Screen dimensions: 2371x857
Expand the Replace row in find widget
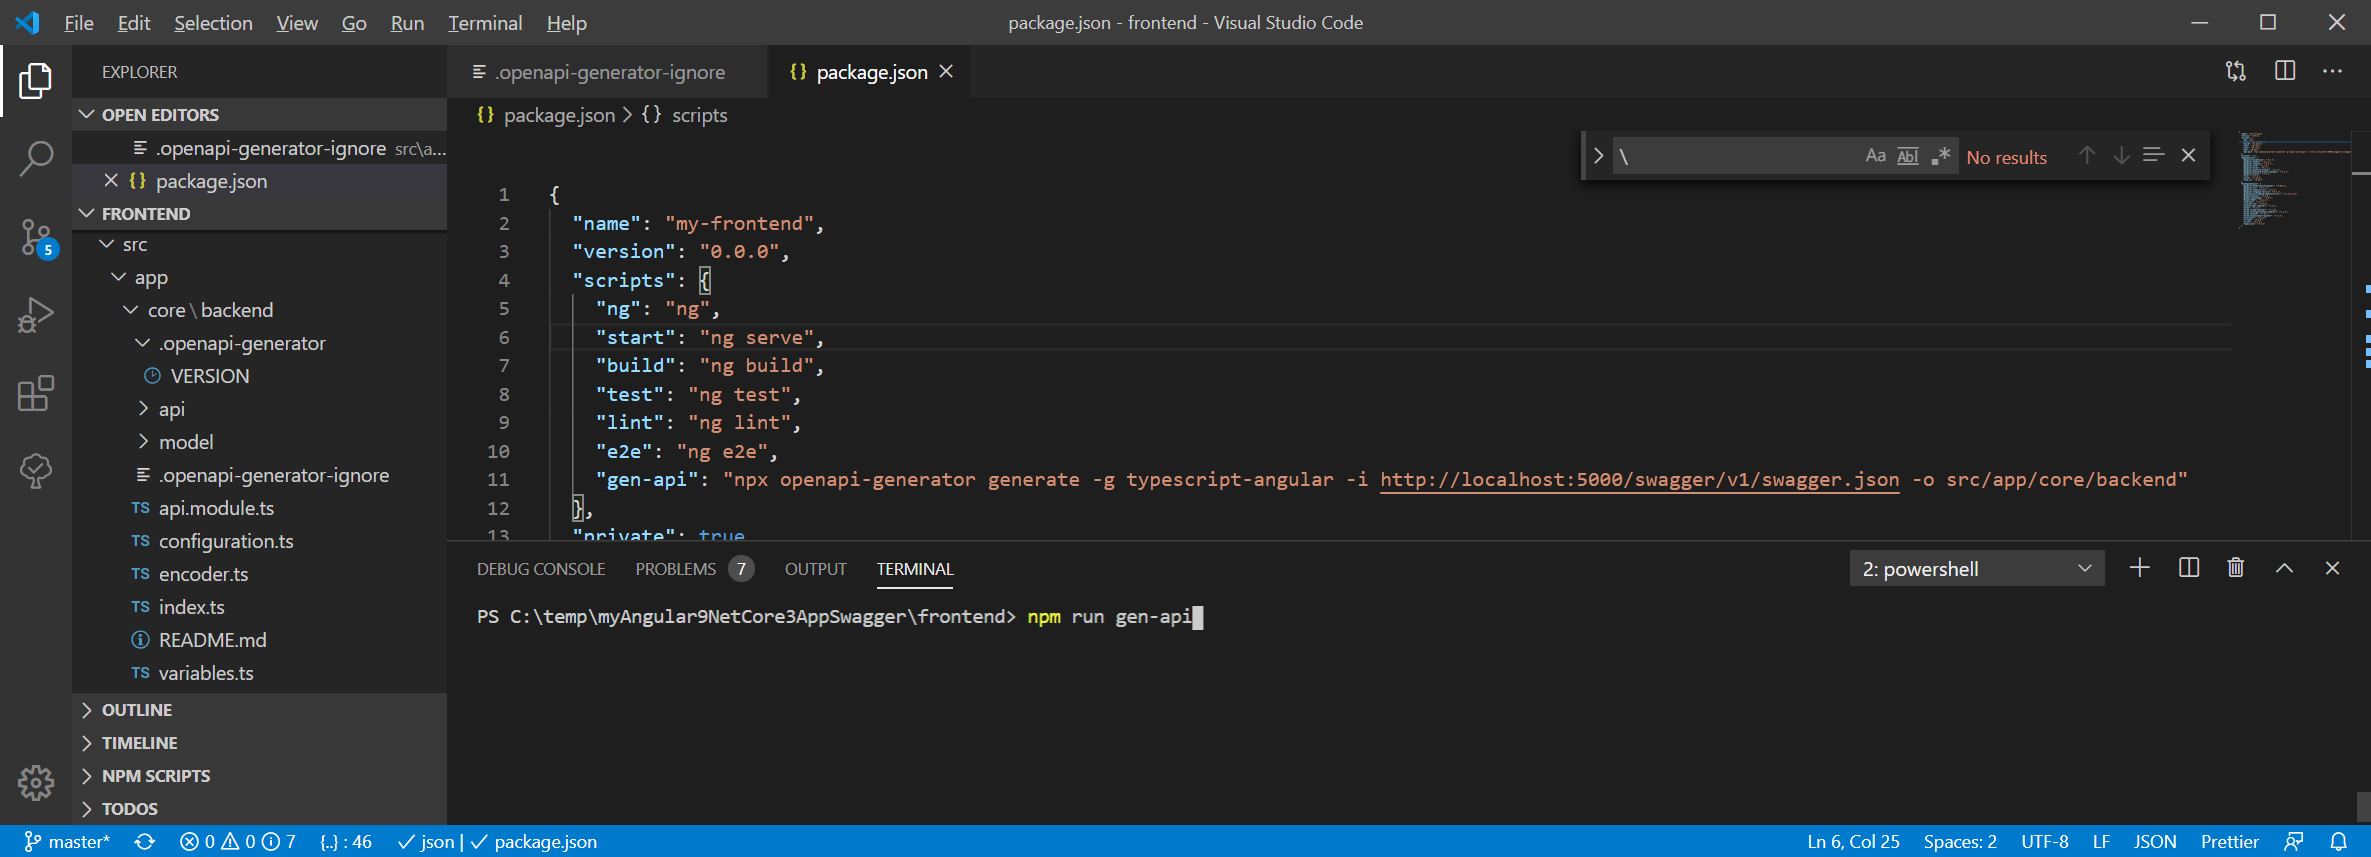[1598, 156]
